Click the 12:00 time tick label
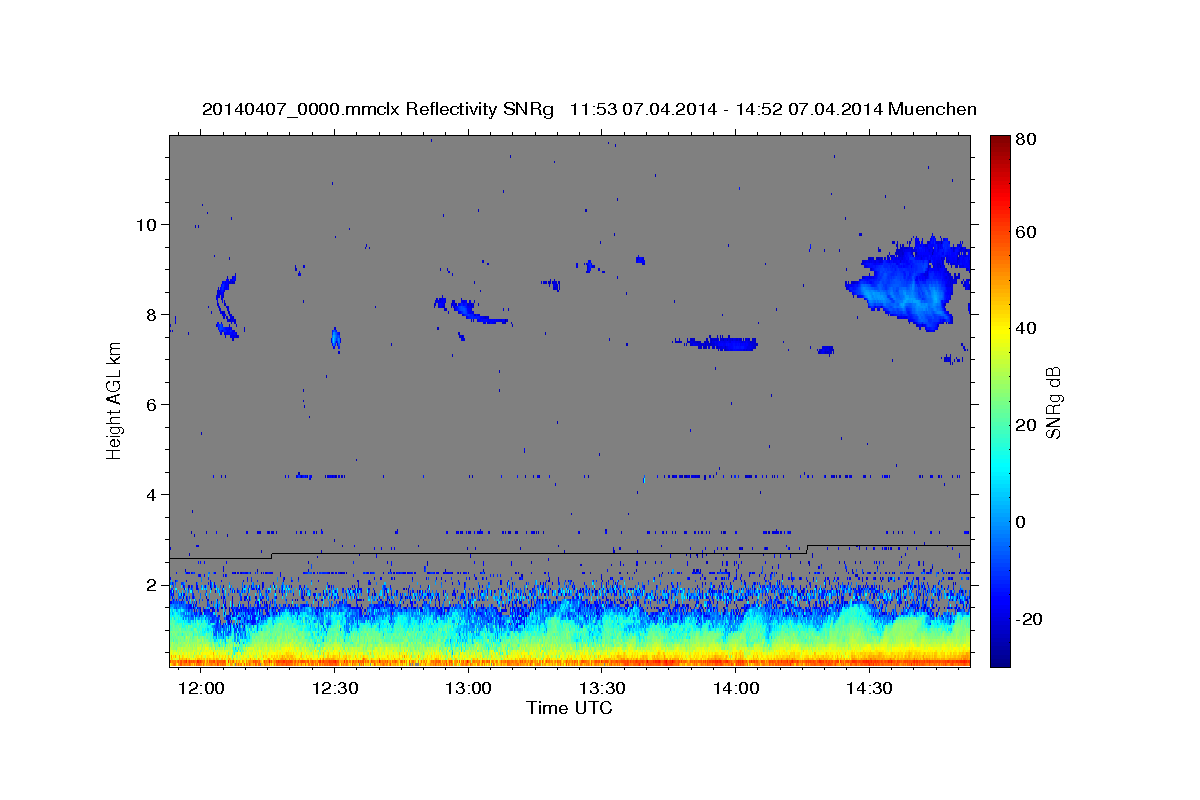 [203, 688]
